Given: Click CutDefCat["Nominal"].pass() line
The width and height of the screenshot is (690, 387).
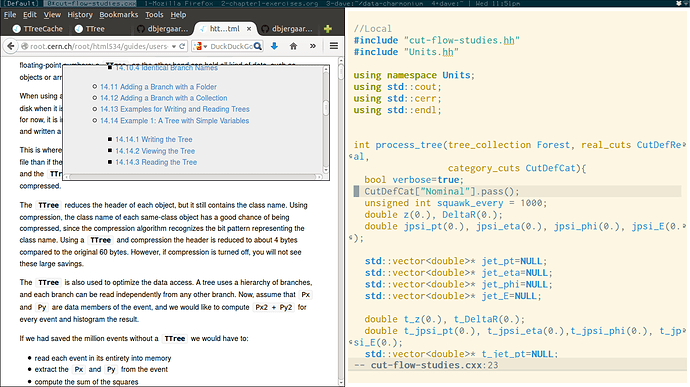Looking at the screenshot, I should tap(442, 192).
